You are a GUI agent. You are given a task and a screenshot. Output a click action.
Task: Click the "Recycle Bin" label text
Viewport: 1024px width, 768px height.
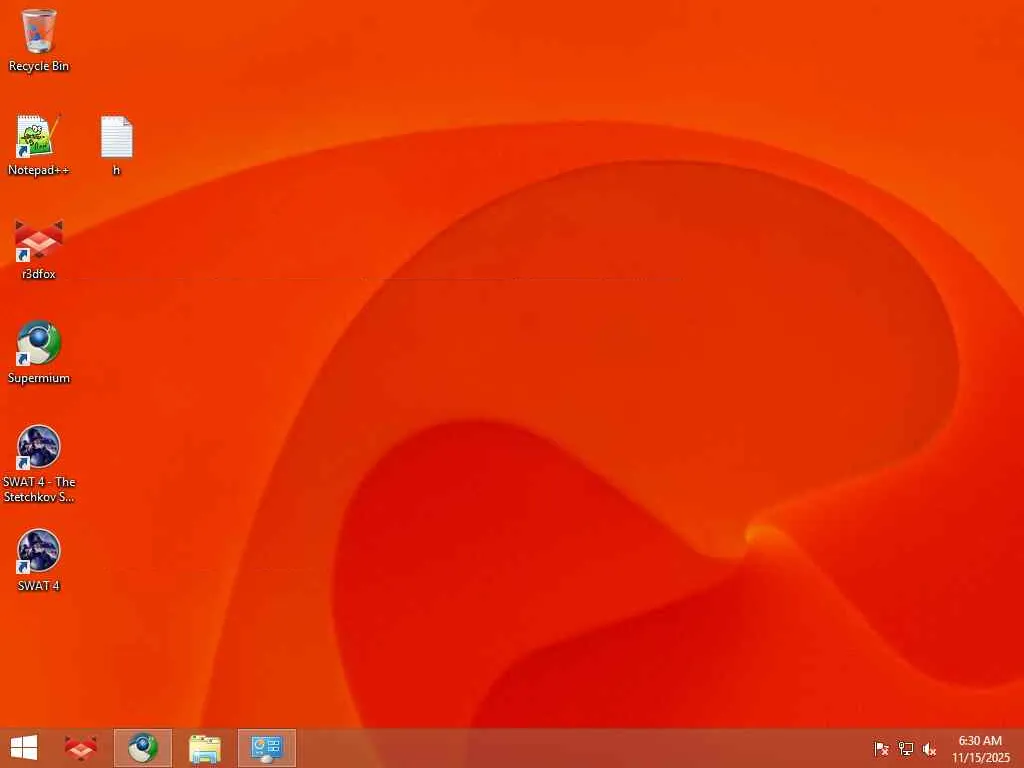click(39, 66)
